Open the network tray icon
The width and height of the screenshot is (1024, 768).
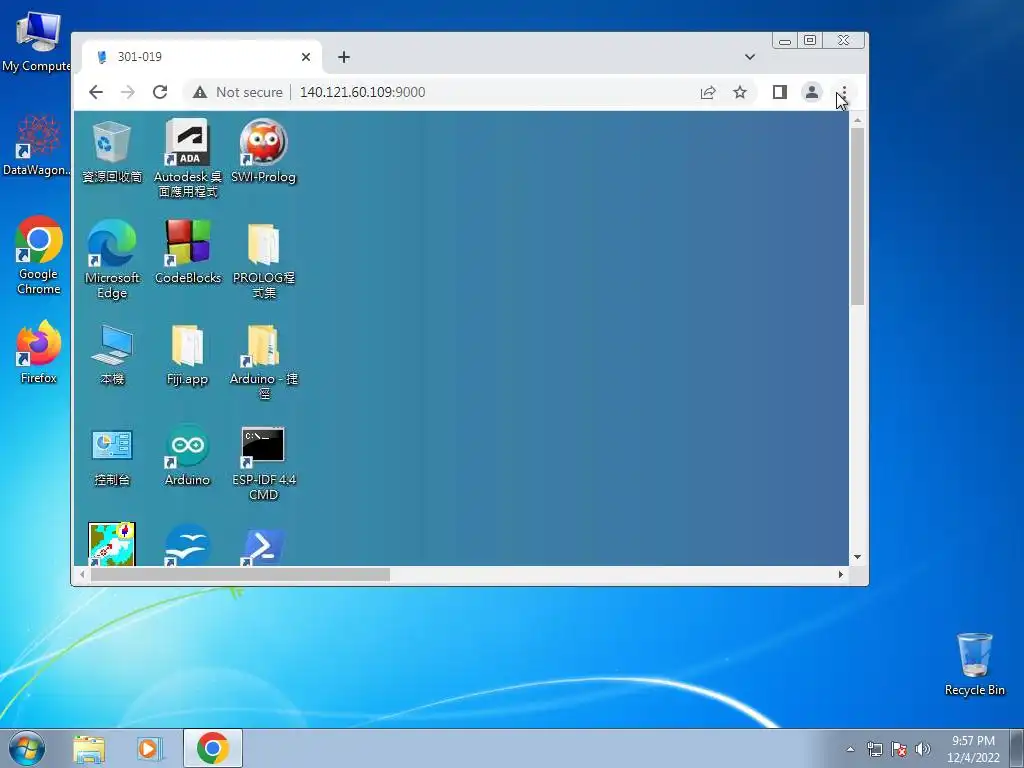(x=874, y=749)
